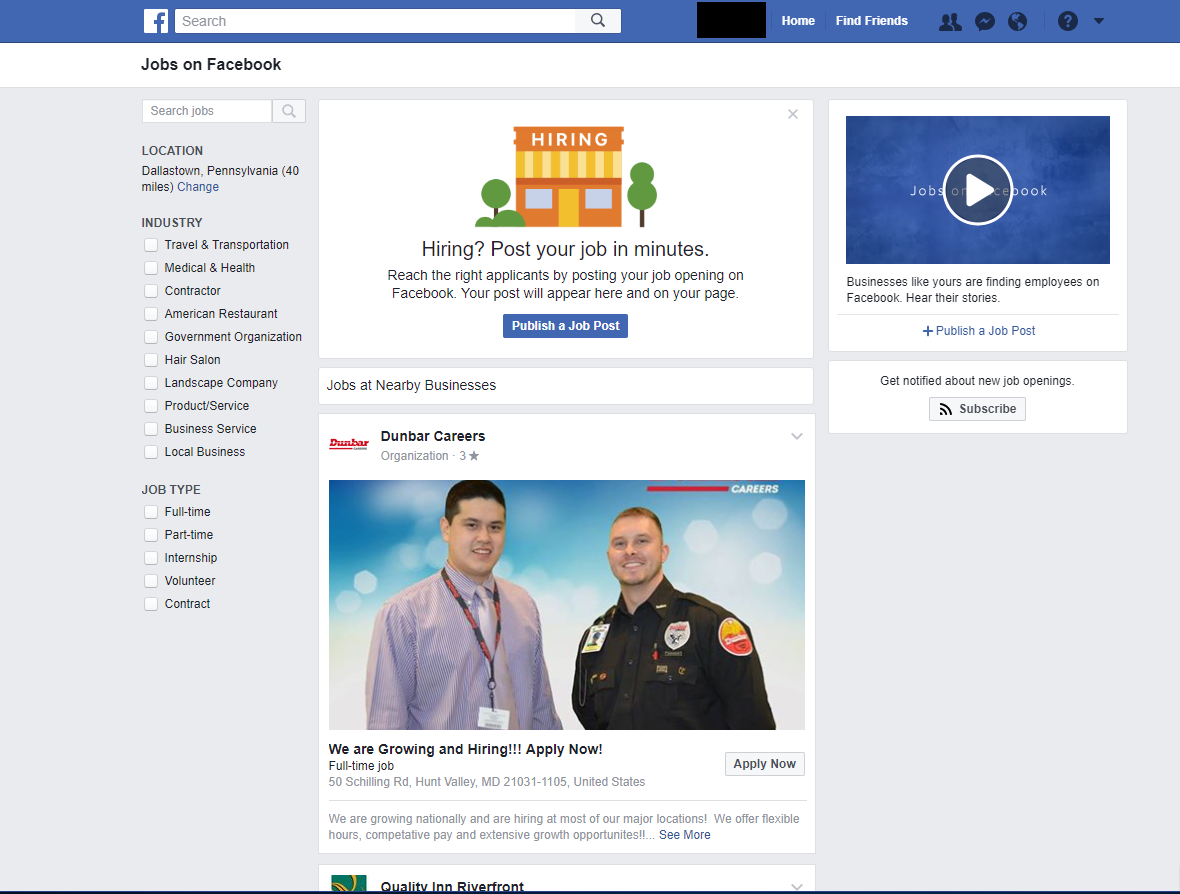
Task: Focus the top Facebook Search field
Action: click(375, 21)
